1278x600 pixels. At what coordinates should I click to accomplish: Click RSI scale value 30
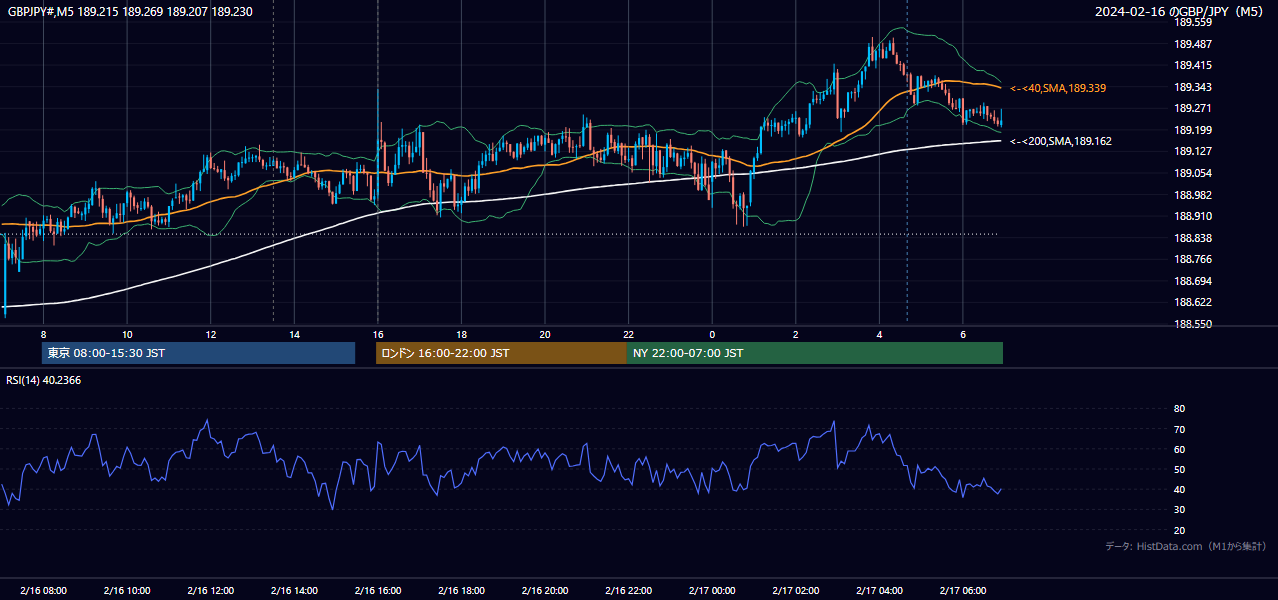[x=1179, y=510]
